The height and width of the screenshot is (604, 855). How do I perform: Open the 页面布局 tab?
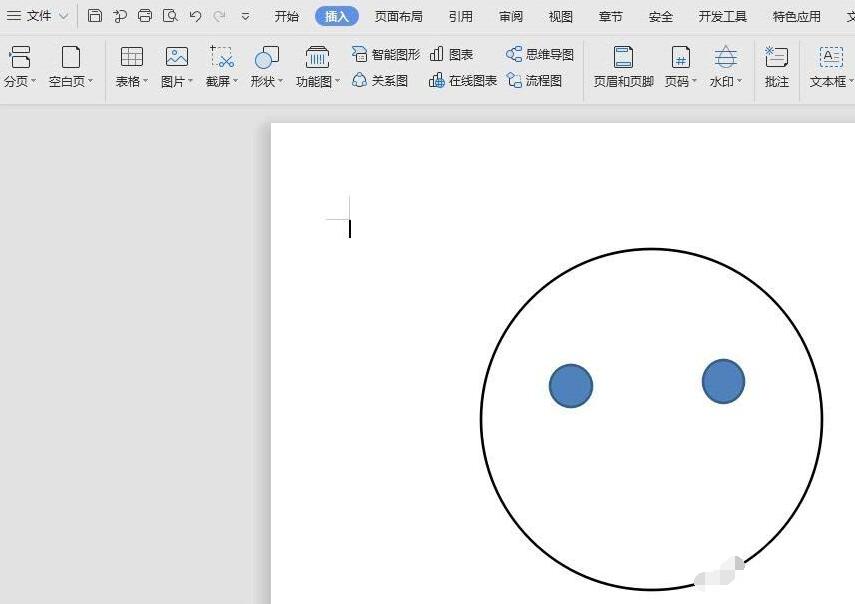click(x=399, y=16)
